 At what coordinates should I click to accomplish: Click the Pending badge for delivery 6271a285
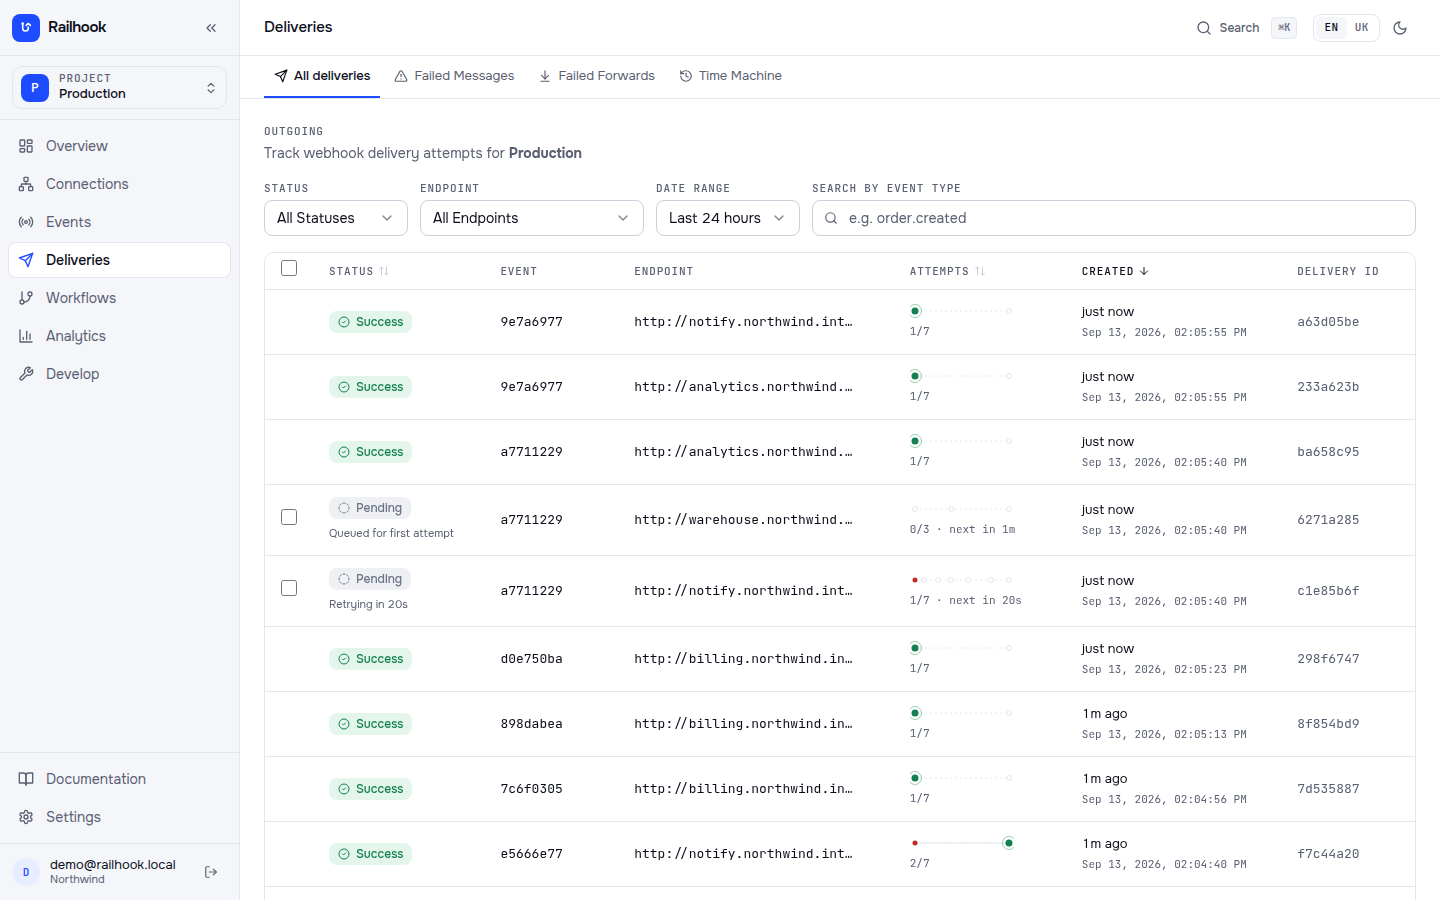click(370, 508)
